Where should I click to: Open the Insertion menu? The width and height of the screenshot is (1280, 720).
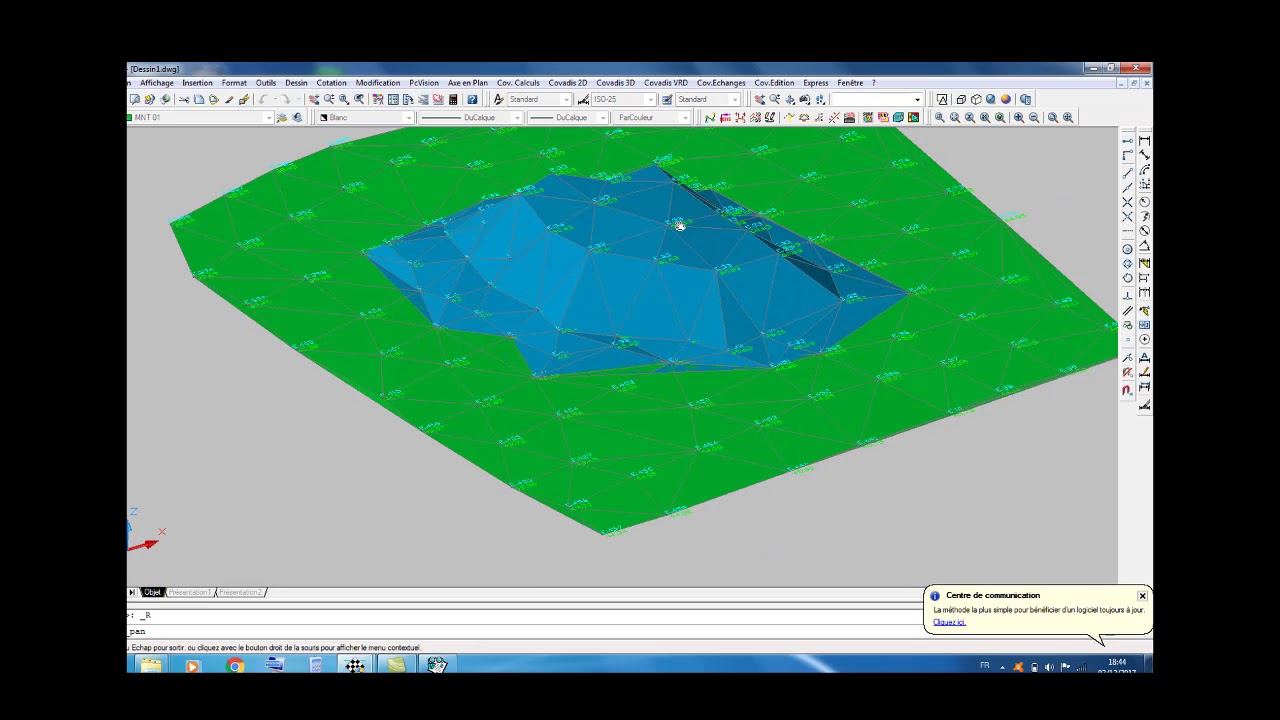tap(197, 83)
